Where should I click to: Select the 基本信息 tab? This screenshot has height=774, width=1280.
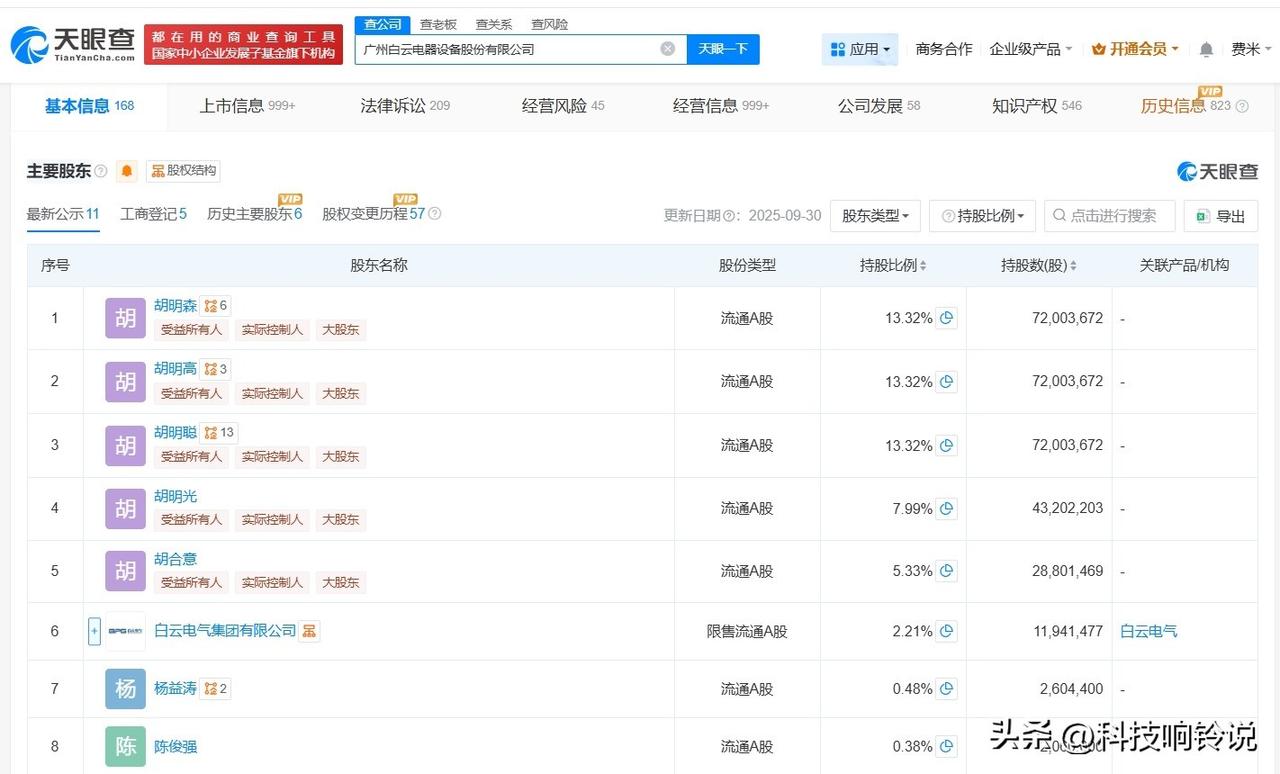[89, 106]
